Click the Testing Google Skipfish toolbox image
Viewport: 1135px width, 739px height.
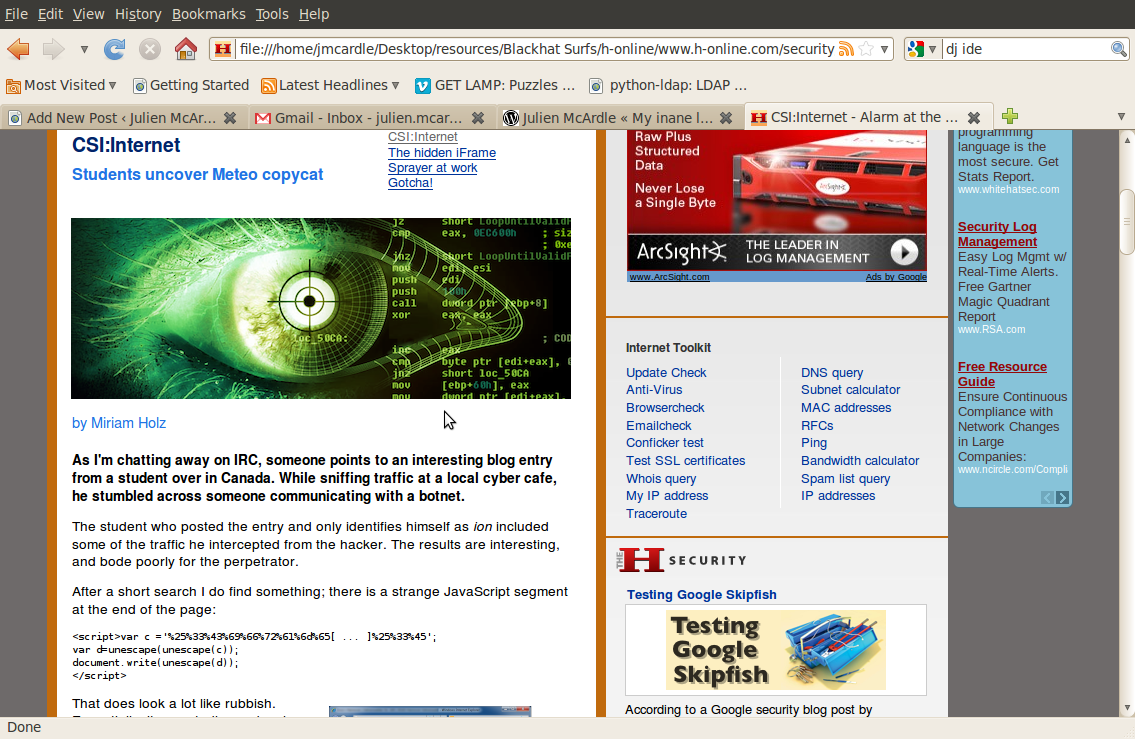776,650
